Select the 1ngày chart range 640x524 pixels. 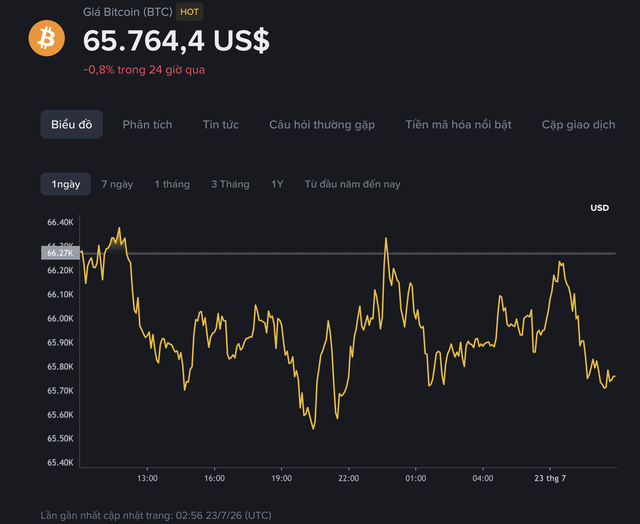[66, 184]
